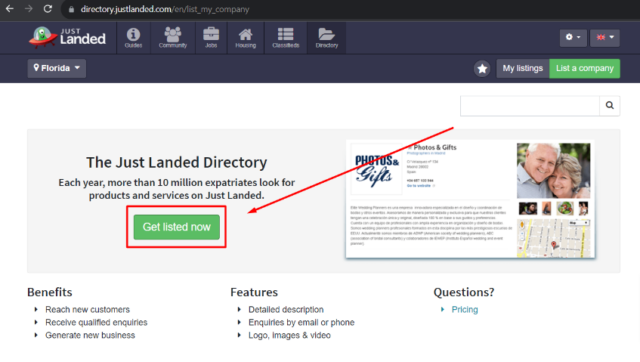Open the Housing section
Screen dimensions: 640x362
[x=245, y=38]
